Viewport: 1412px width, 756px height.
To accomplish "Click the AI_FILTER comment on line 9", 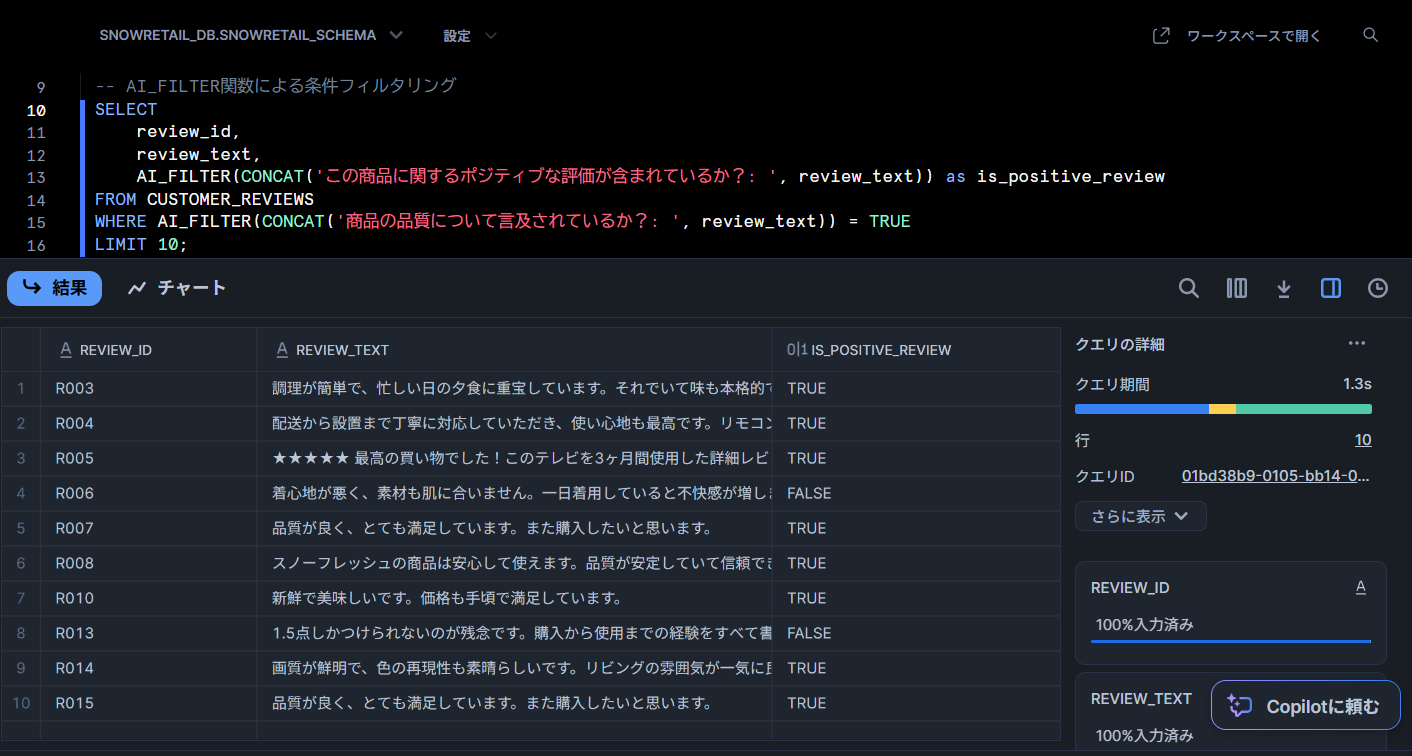I will (276, 86).
